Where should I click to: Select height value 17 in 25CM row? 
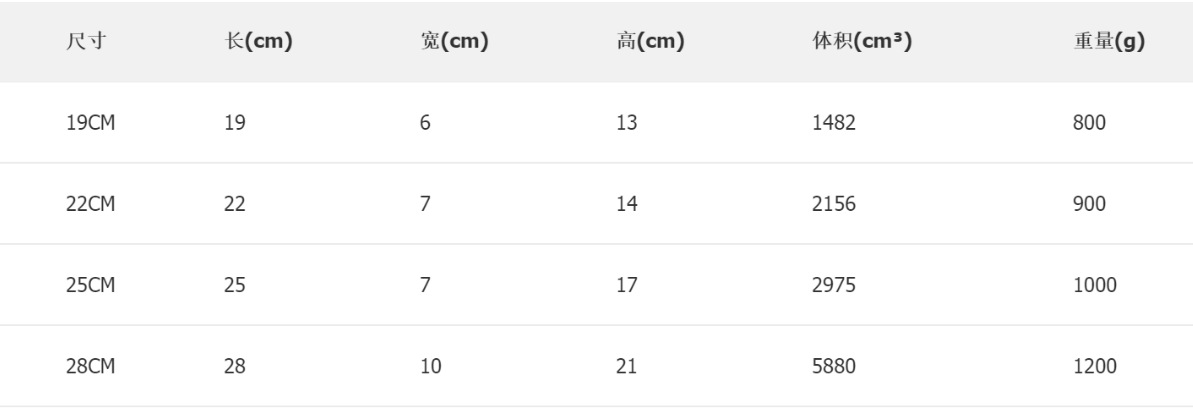(x=627, y=288)
